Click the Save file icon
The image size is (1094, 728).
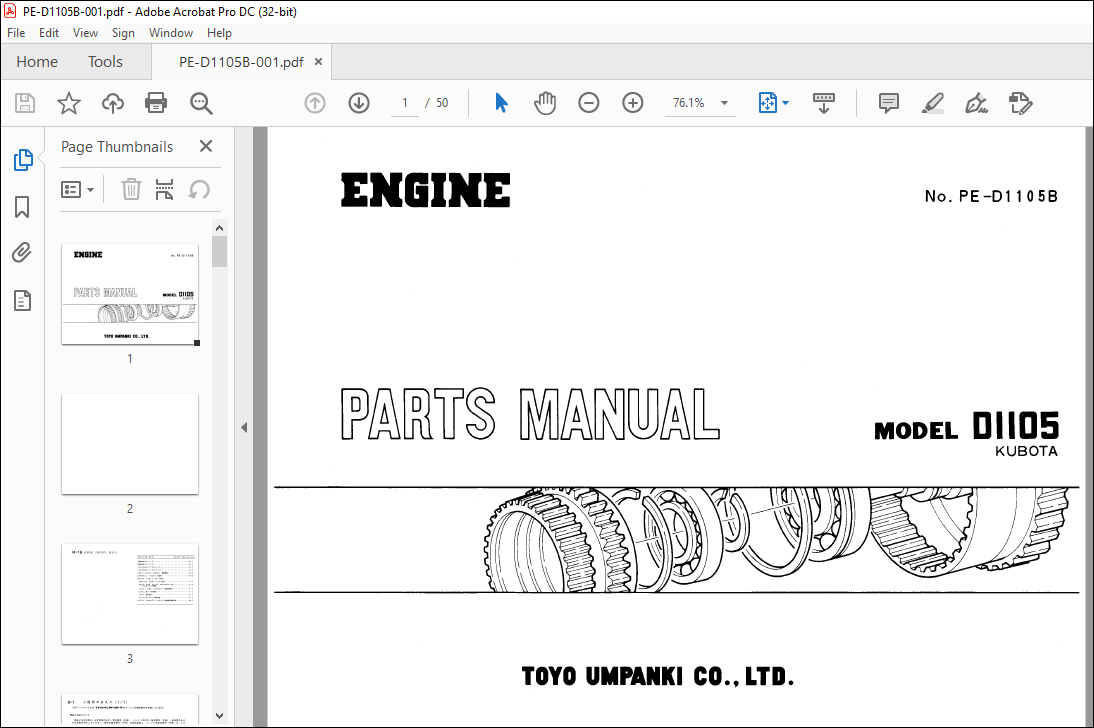[25, 103]
